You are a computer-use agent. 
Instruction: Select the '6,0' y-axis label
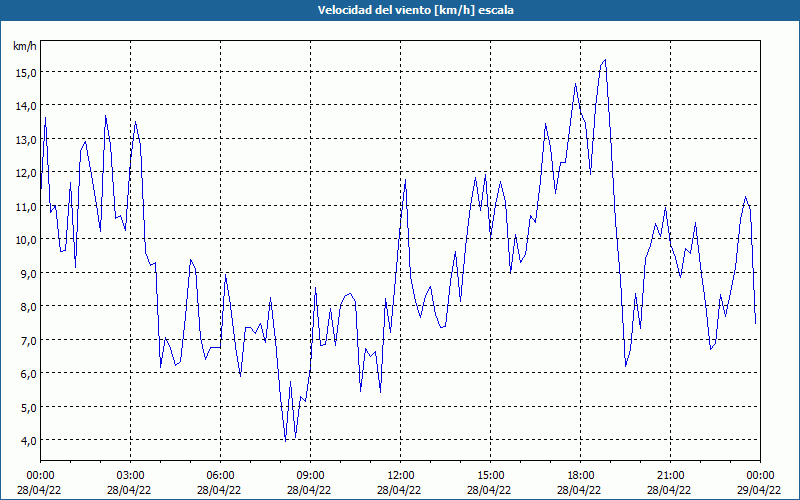click(28, 373)
